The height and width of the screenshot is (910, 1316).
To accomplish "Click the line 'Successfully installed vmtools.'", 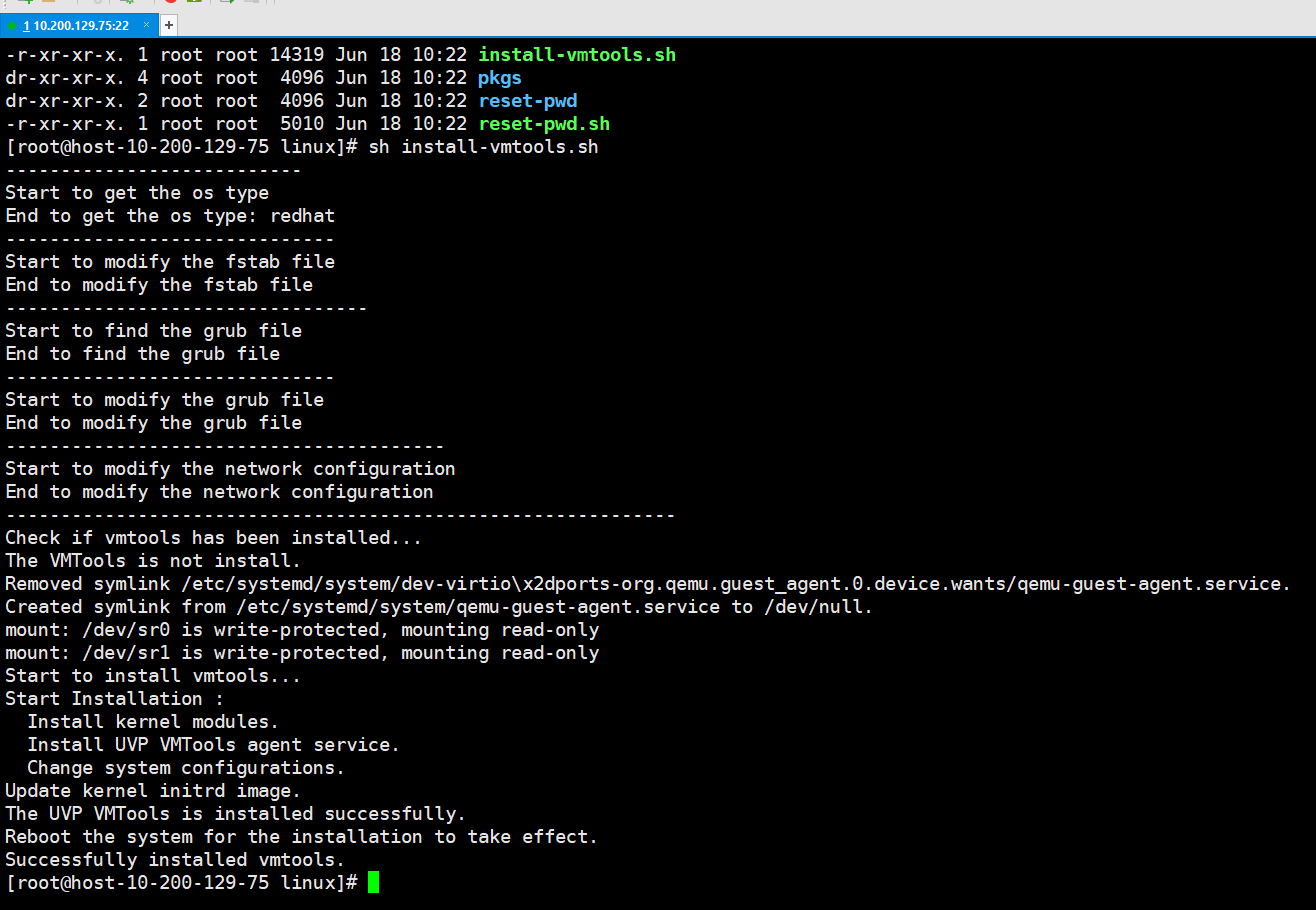I will (x=175, y=860).
